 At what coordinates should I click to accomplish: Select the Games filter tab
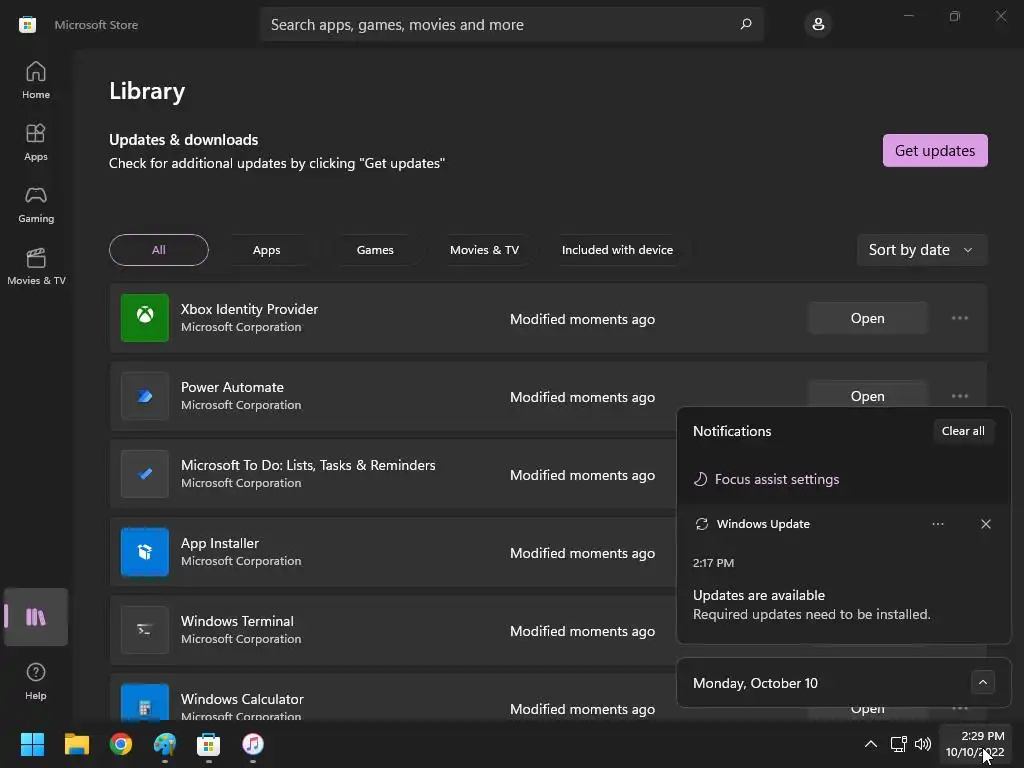point(375,249)
